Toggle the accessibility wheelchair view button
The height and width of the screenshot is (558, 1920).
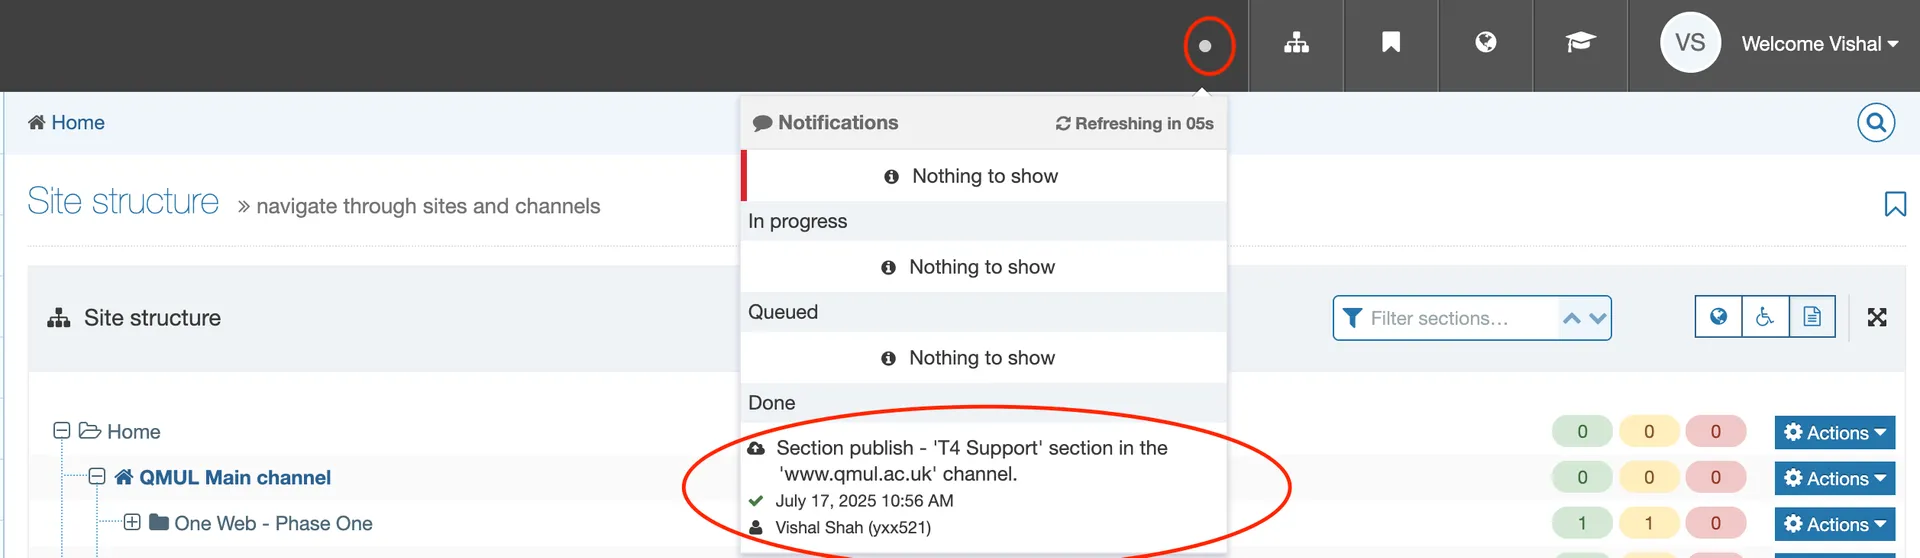tap(1765, 317)
